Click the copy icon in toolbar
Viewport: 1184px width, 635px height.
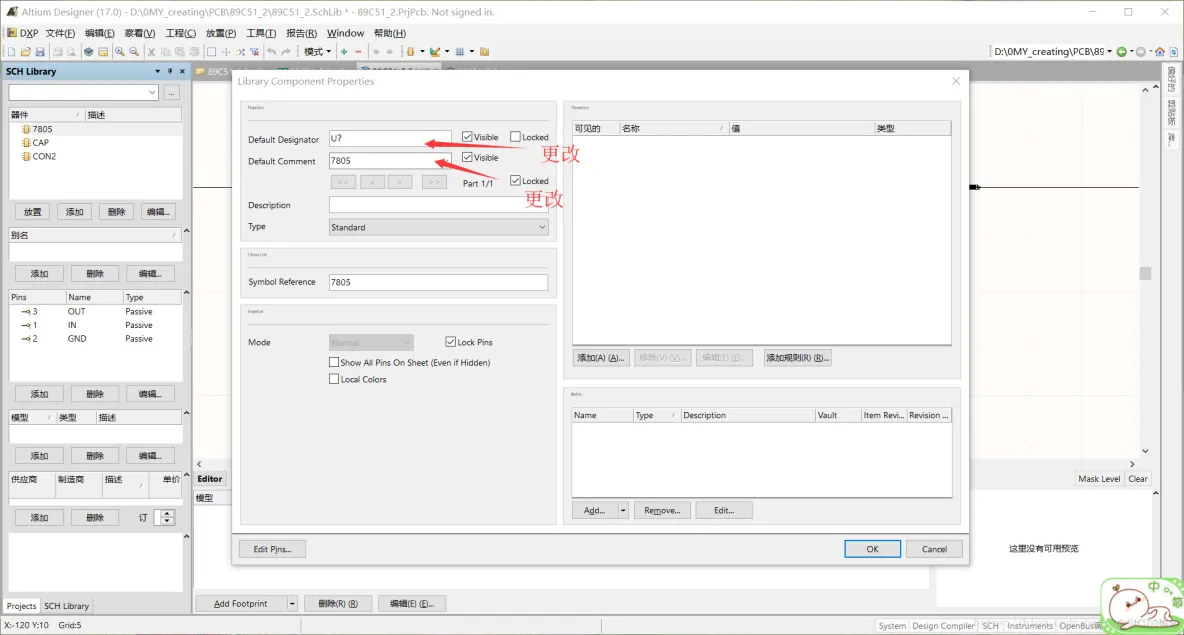click(166, 52)
